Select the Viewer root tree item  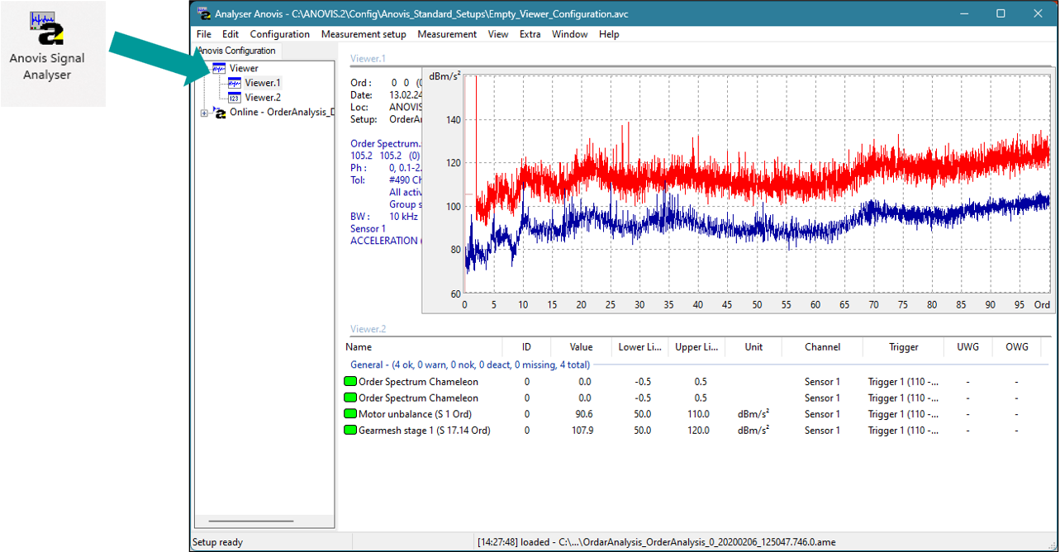coord(243,68)
